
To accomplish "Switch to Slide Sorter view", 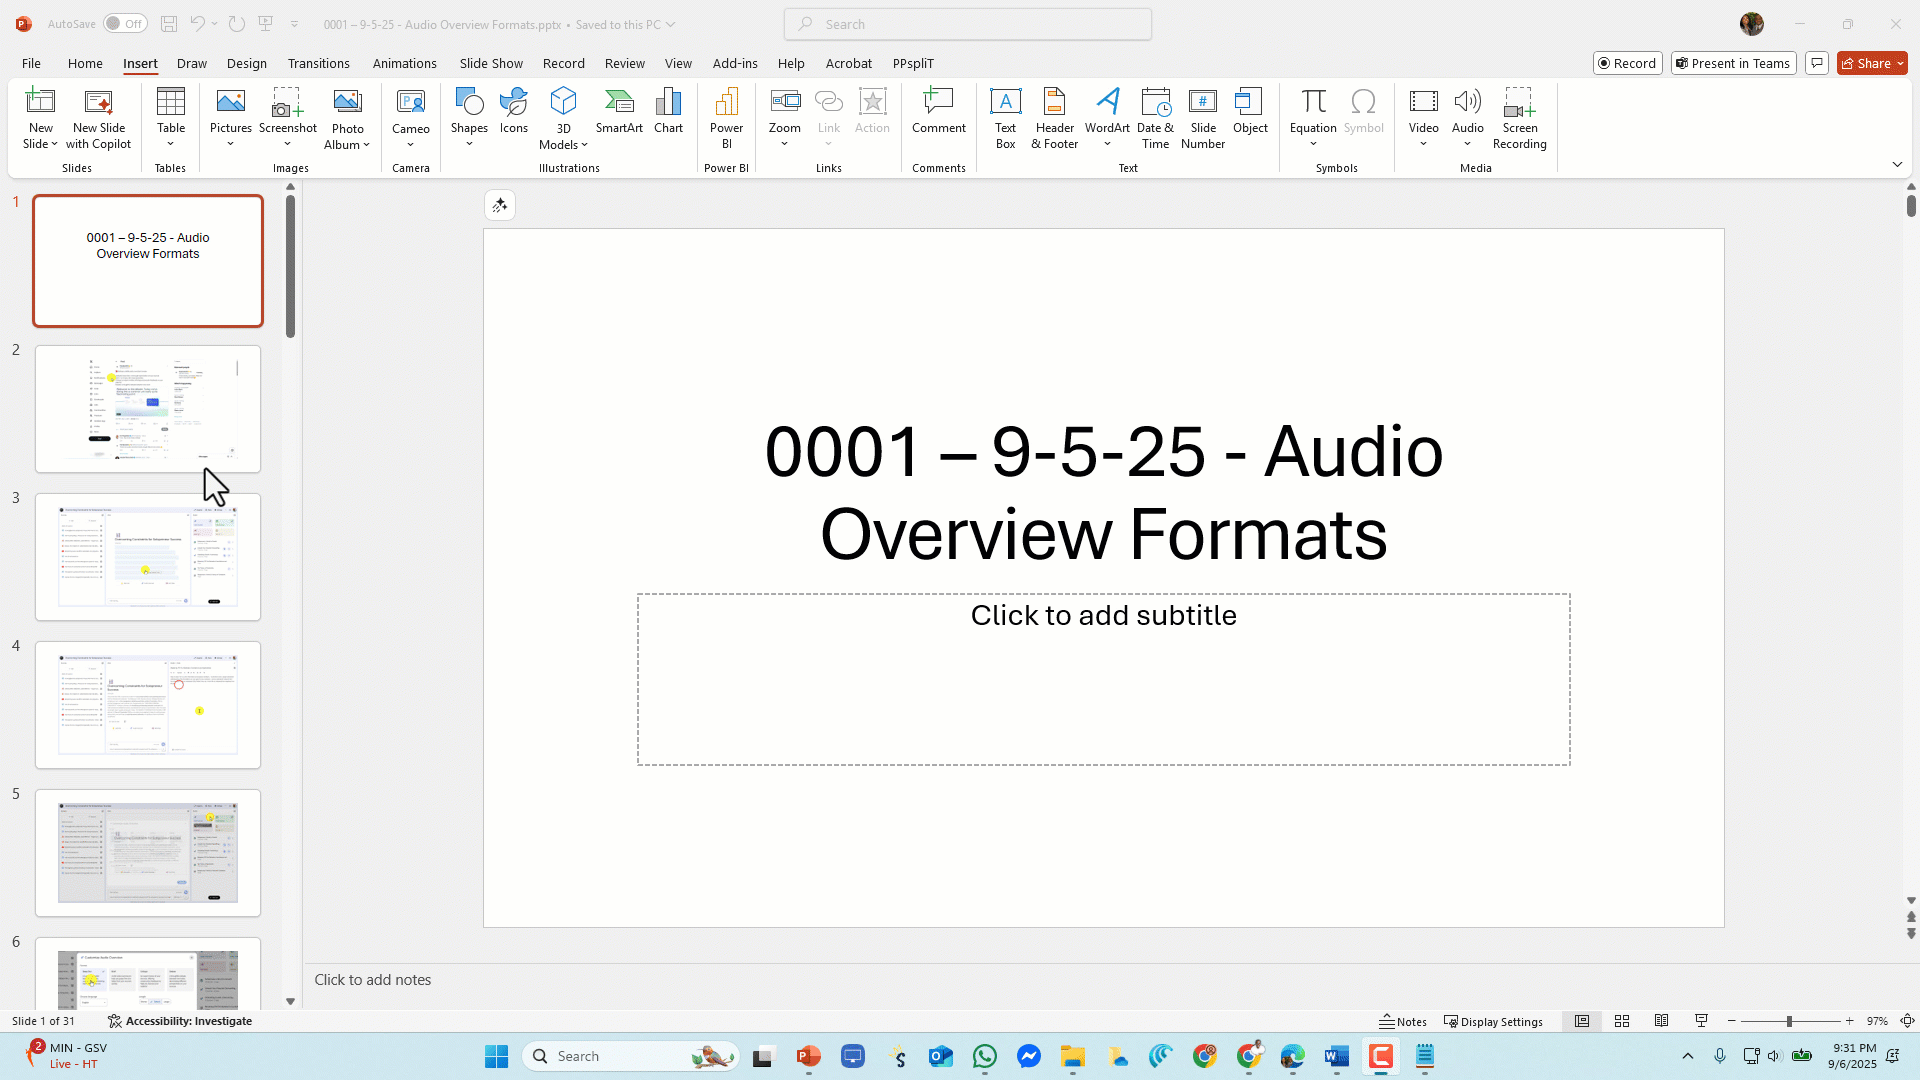I will (x=1622, y=1021).
